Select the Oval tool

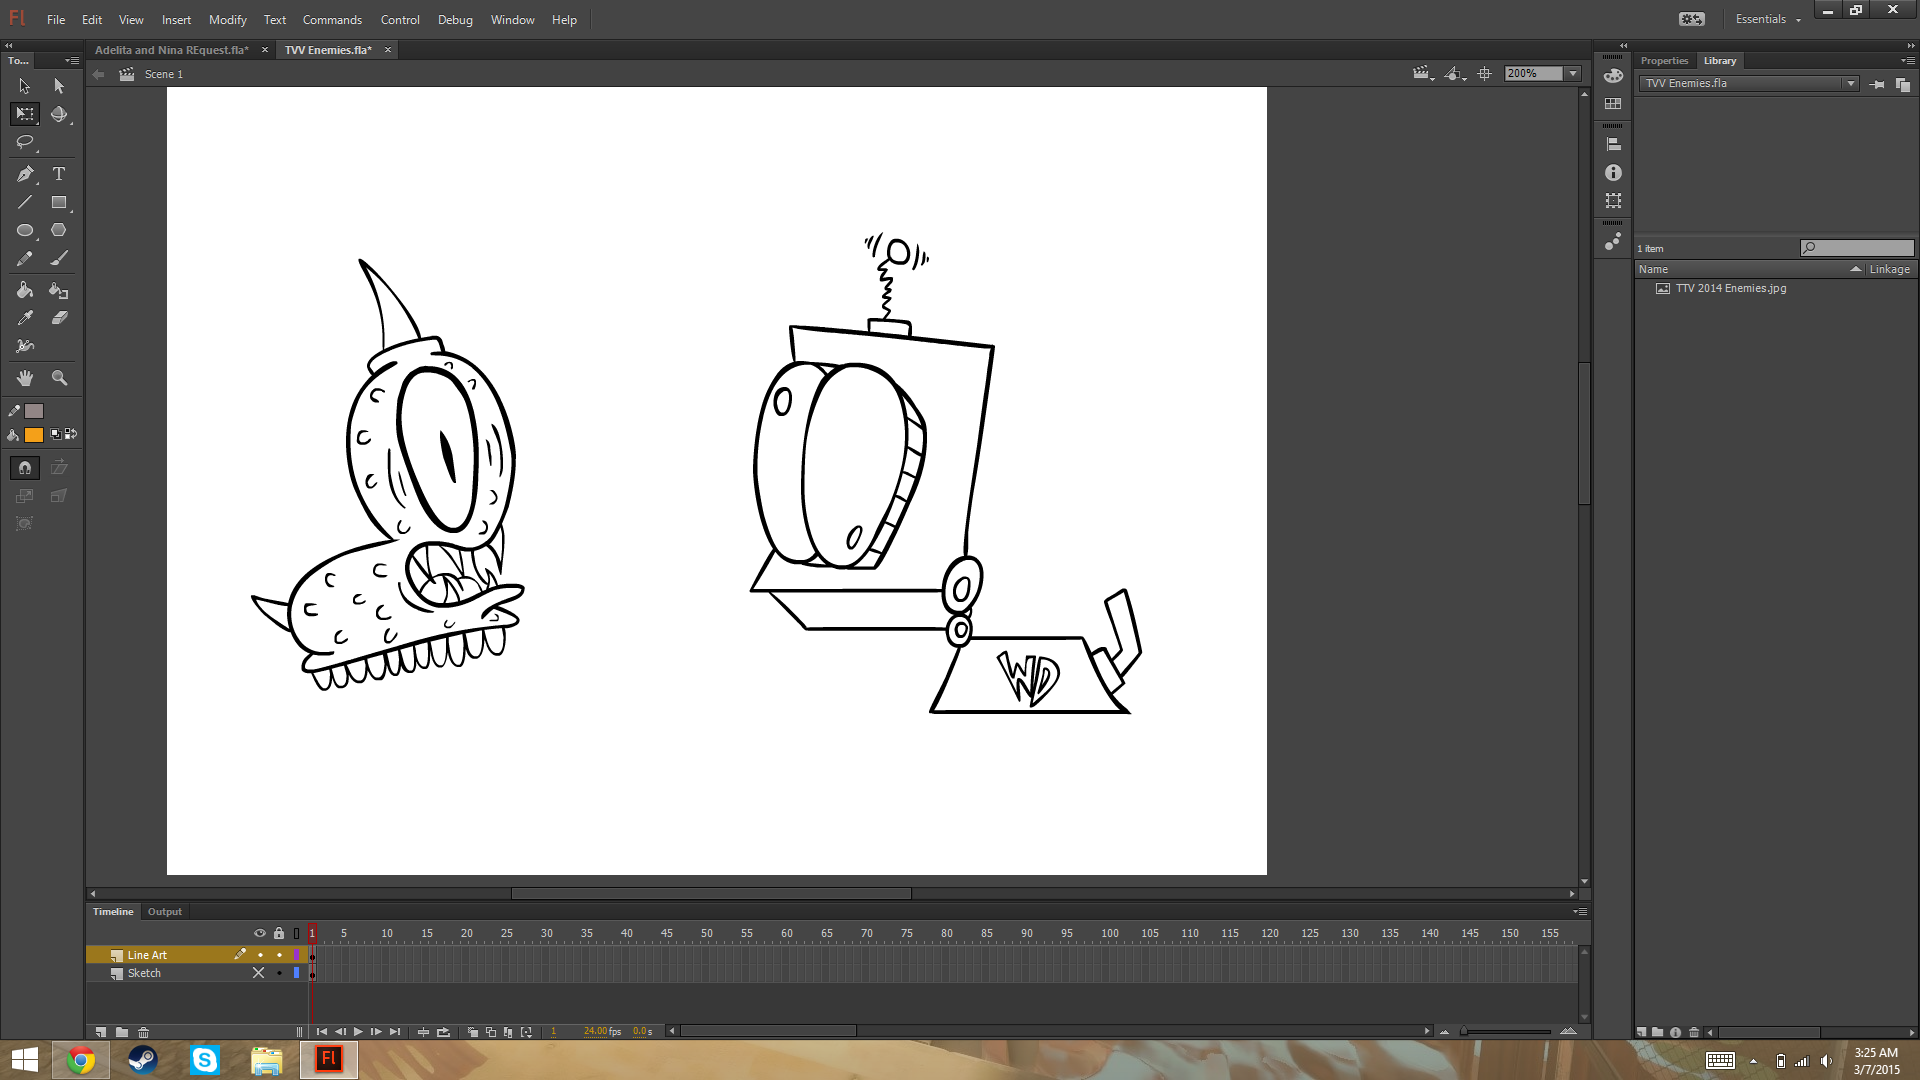click(25, 230)
